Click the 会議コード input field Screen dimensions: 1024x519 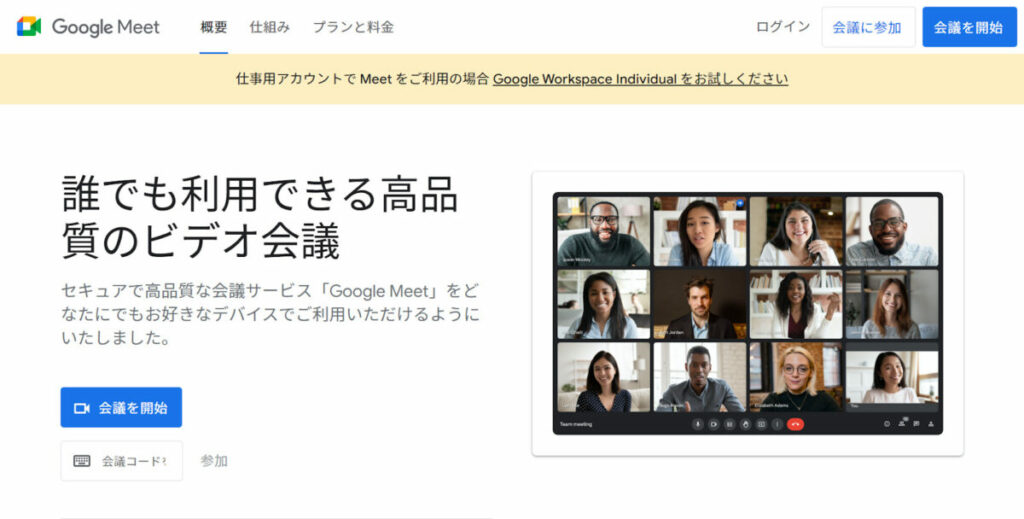[122, 461]
